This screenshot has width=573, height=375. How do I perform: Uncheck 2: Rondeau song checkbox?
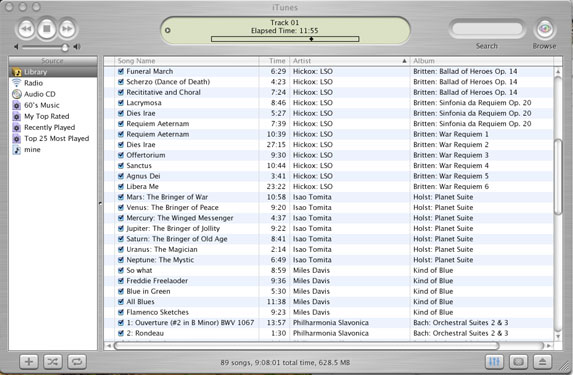point(121,333)
